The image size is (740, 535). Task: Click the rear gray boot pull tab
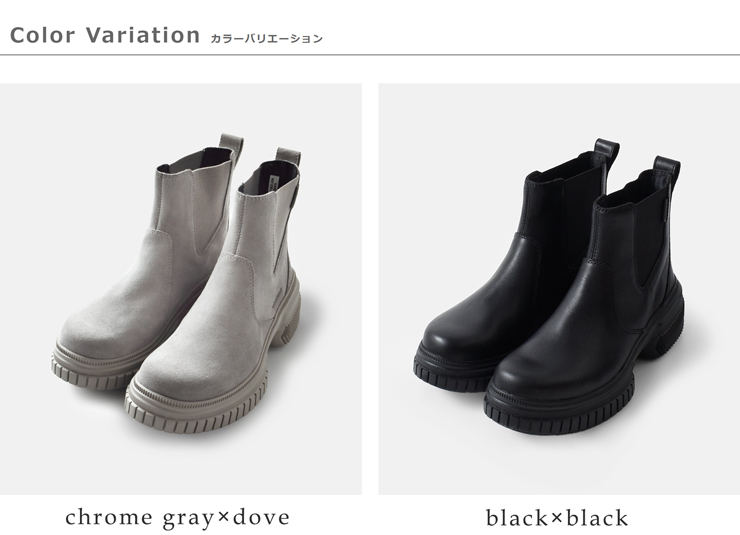(x=231, y=145)
